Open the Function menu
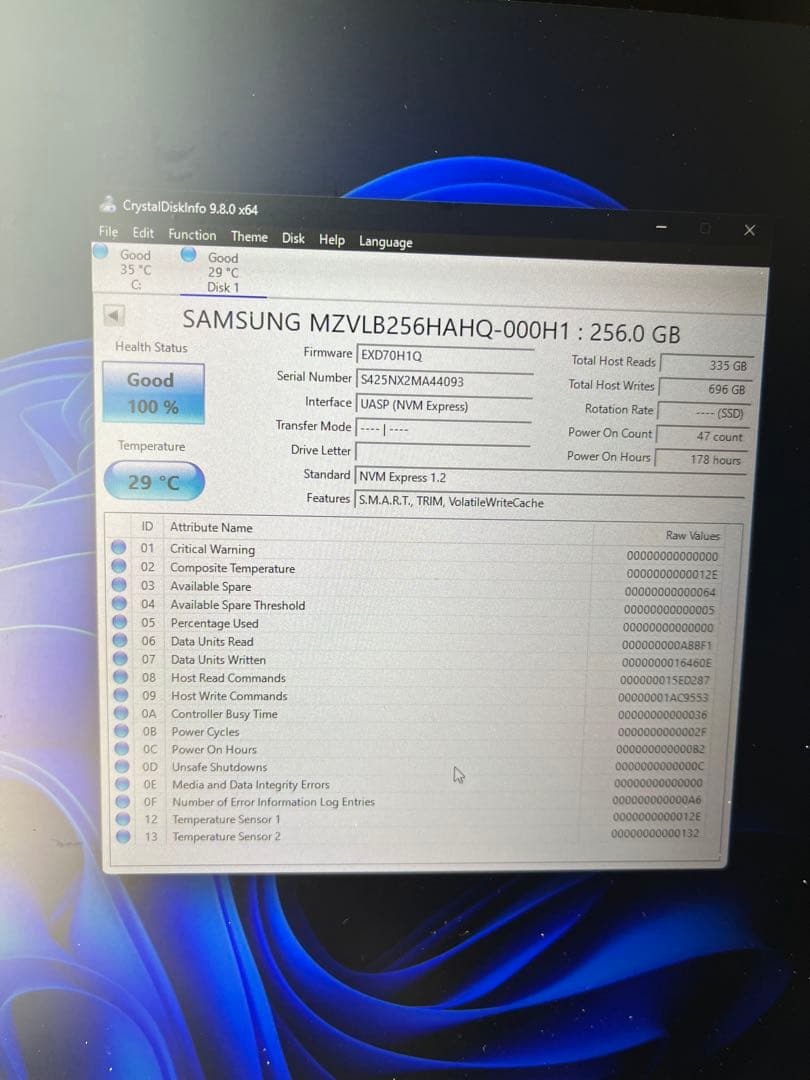The height and width of the screenshot is (1080, 810). click(x=192, y=235)
